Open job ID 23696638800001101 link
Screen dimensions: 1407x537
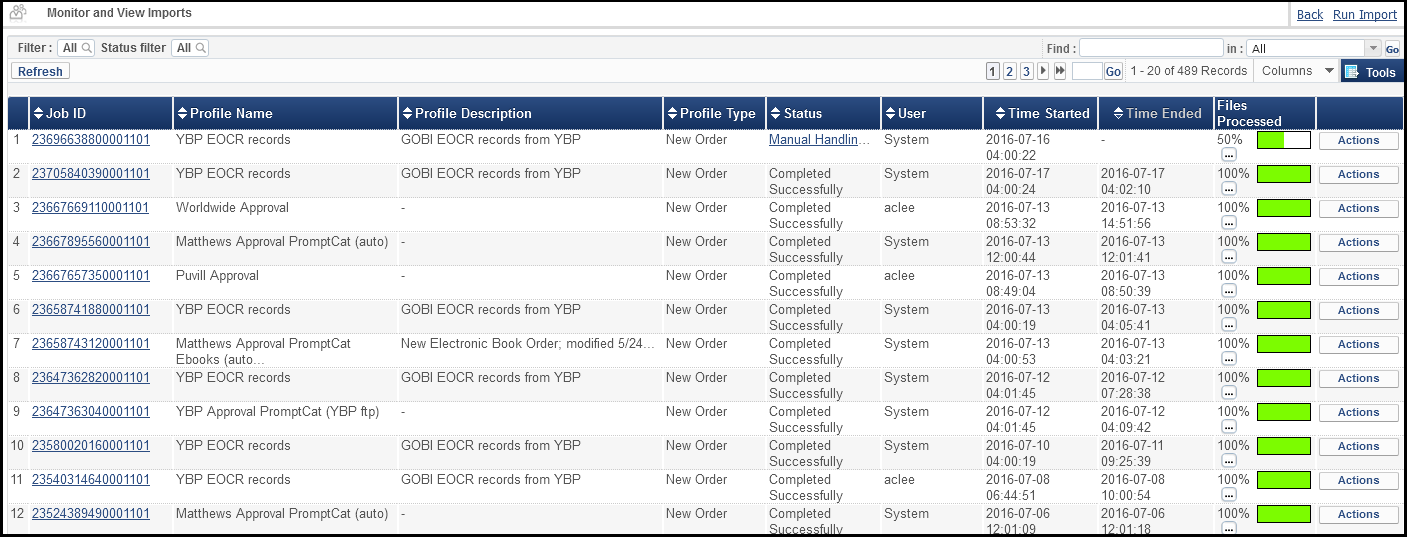[91, 140]
